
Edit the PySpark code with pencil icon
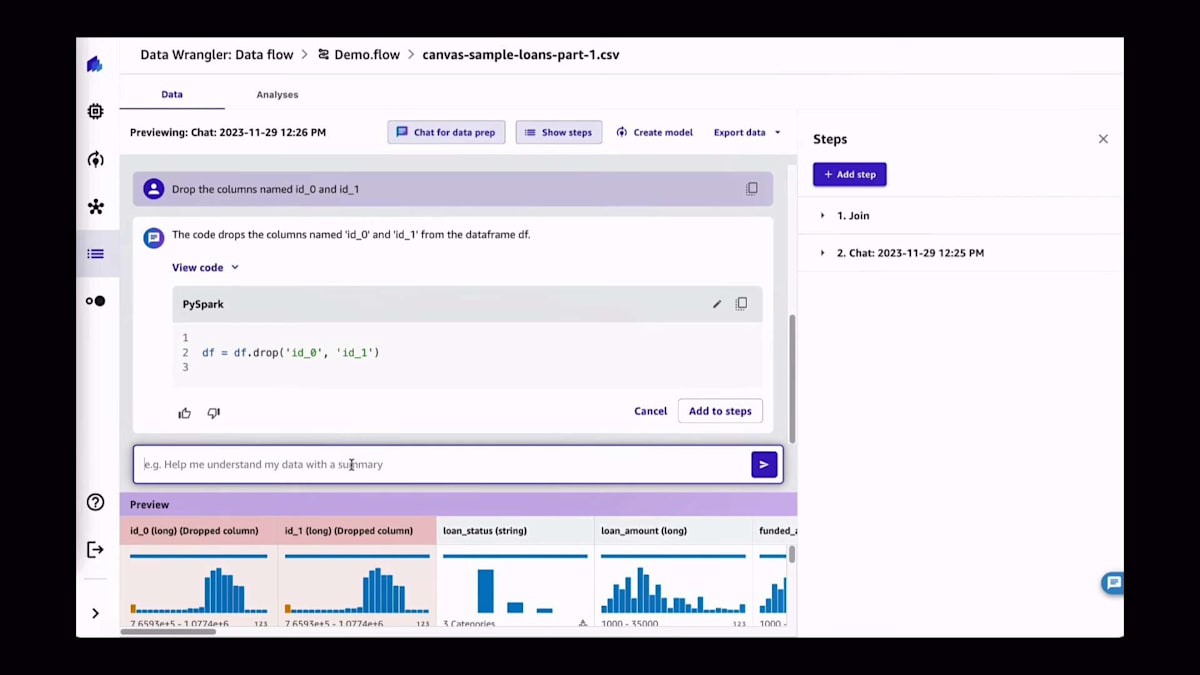pyautogui.click(x=717, y=304)
